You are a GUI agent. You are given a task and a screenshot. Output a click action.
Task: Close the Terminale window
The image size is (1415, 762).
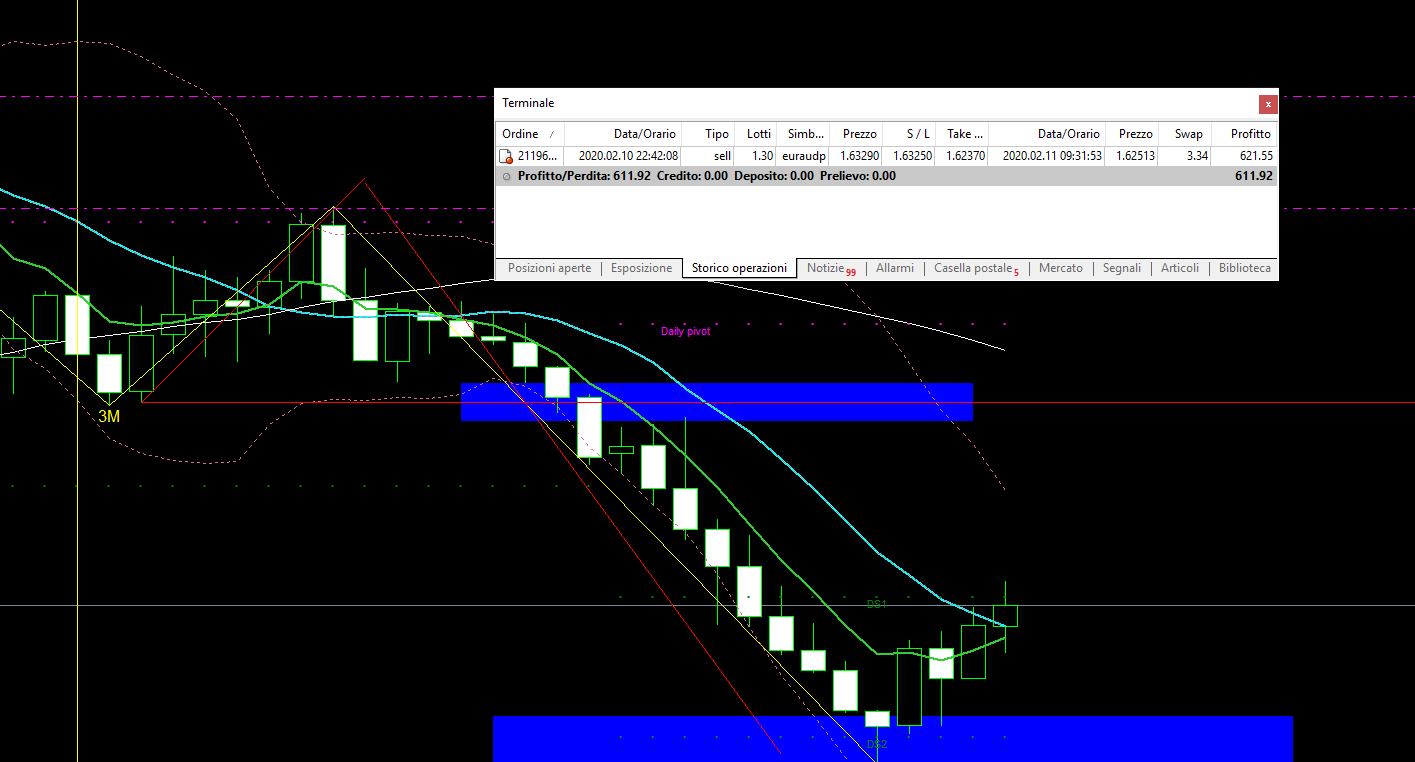pyautogui.click(x=1267, y=104)
